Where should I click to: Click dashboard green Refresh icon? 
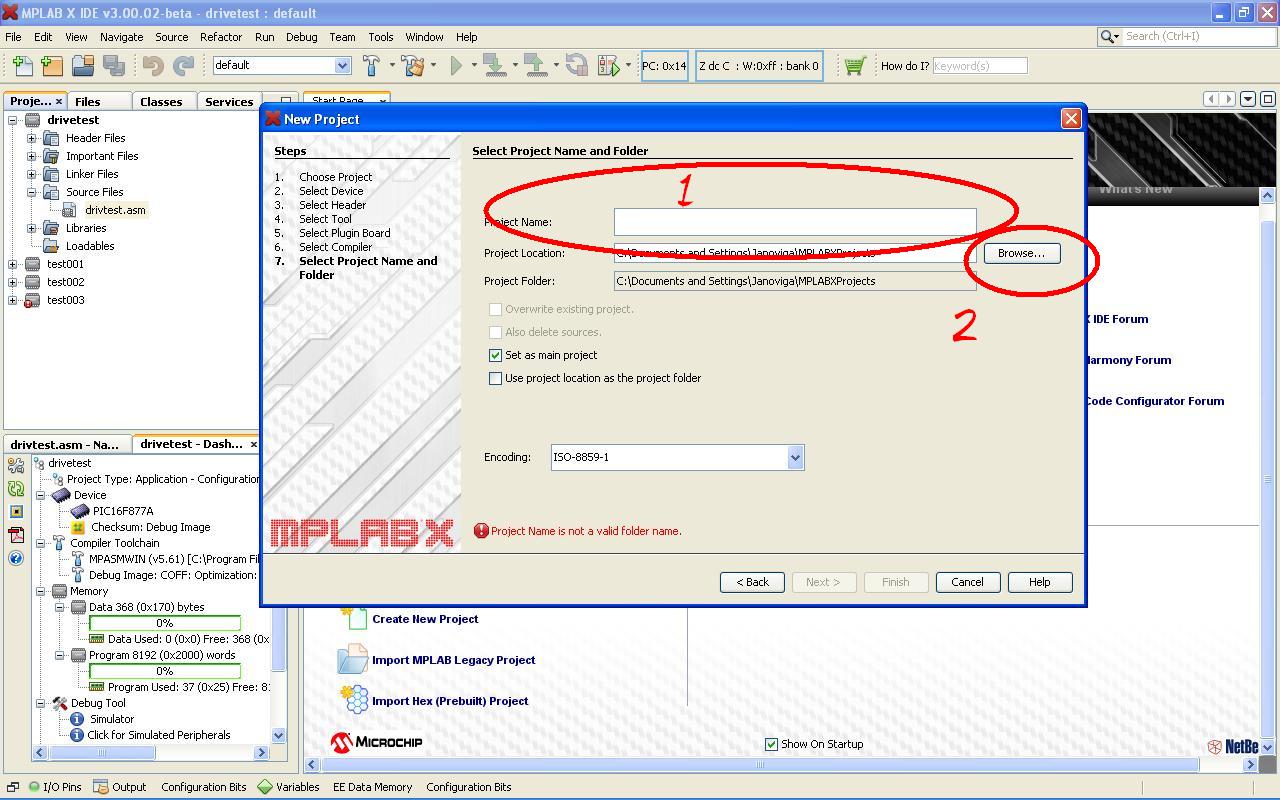point(16,488)
